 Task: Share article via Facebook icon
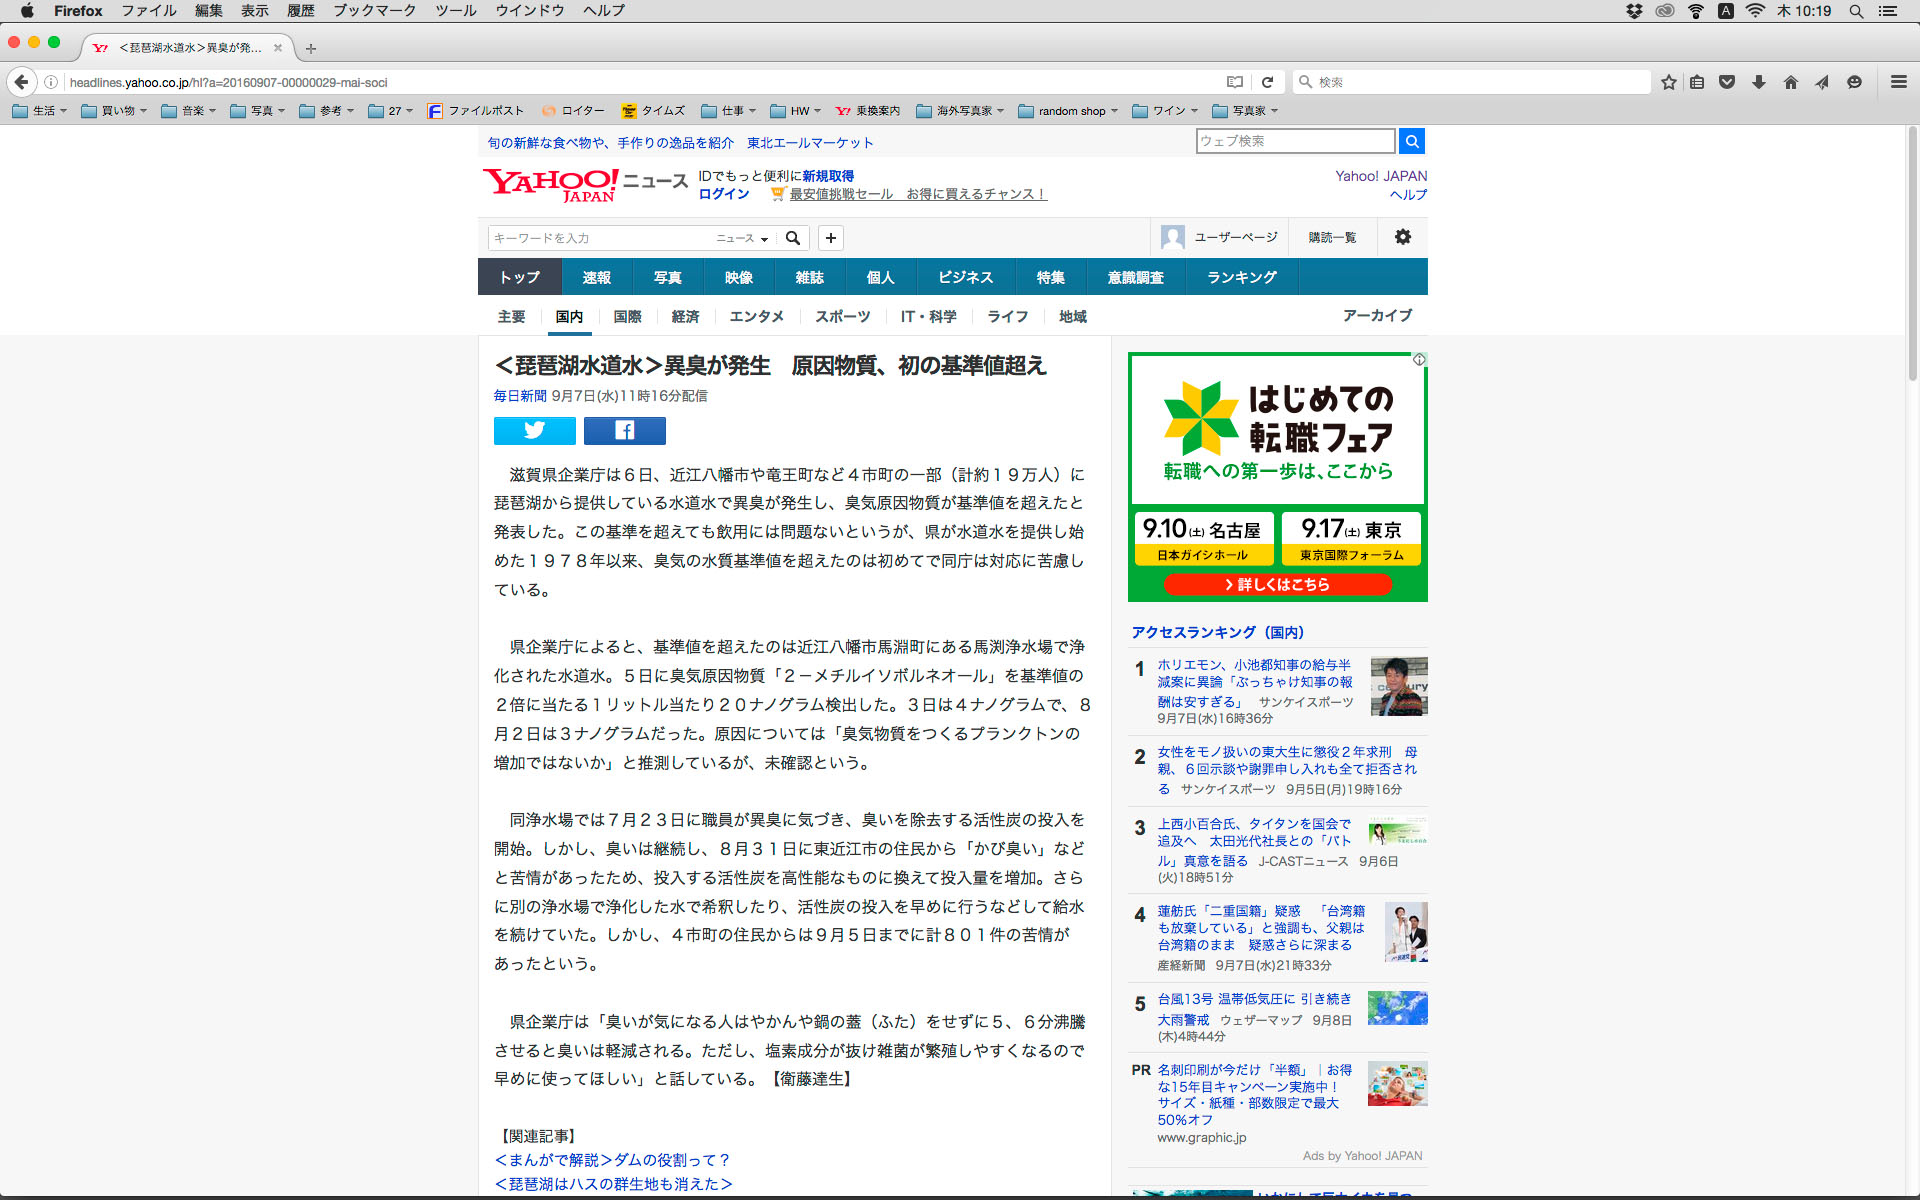pos(624,430)
